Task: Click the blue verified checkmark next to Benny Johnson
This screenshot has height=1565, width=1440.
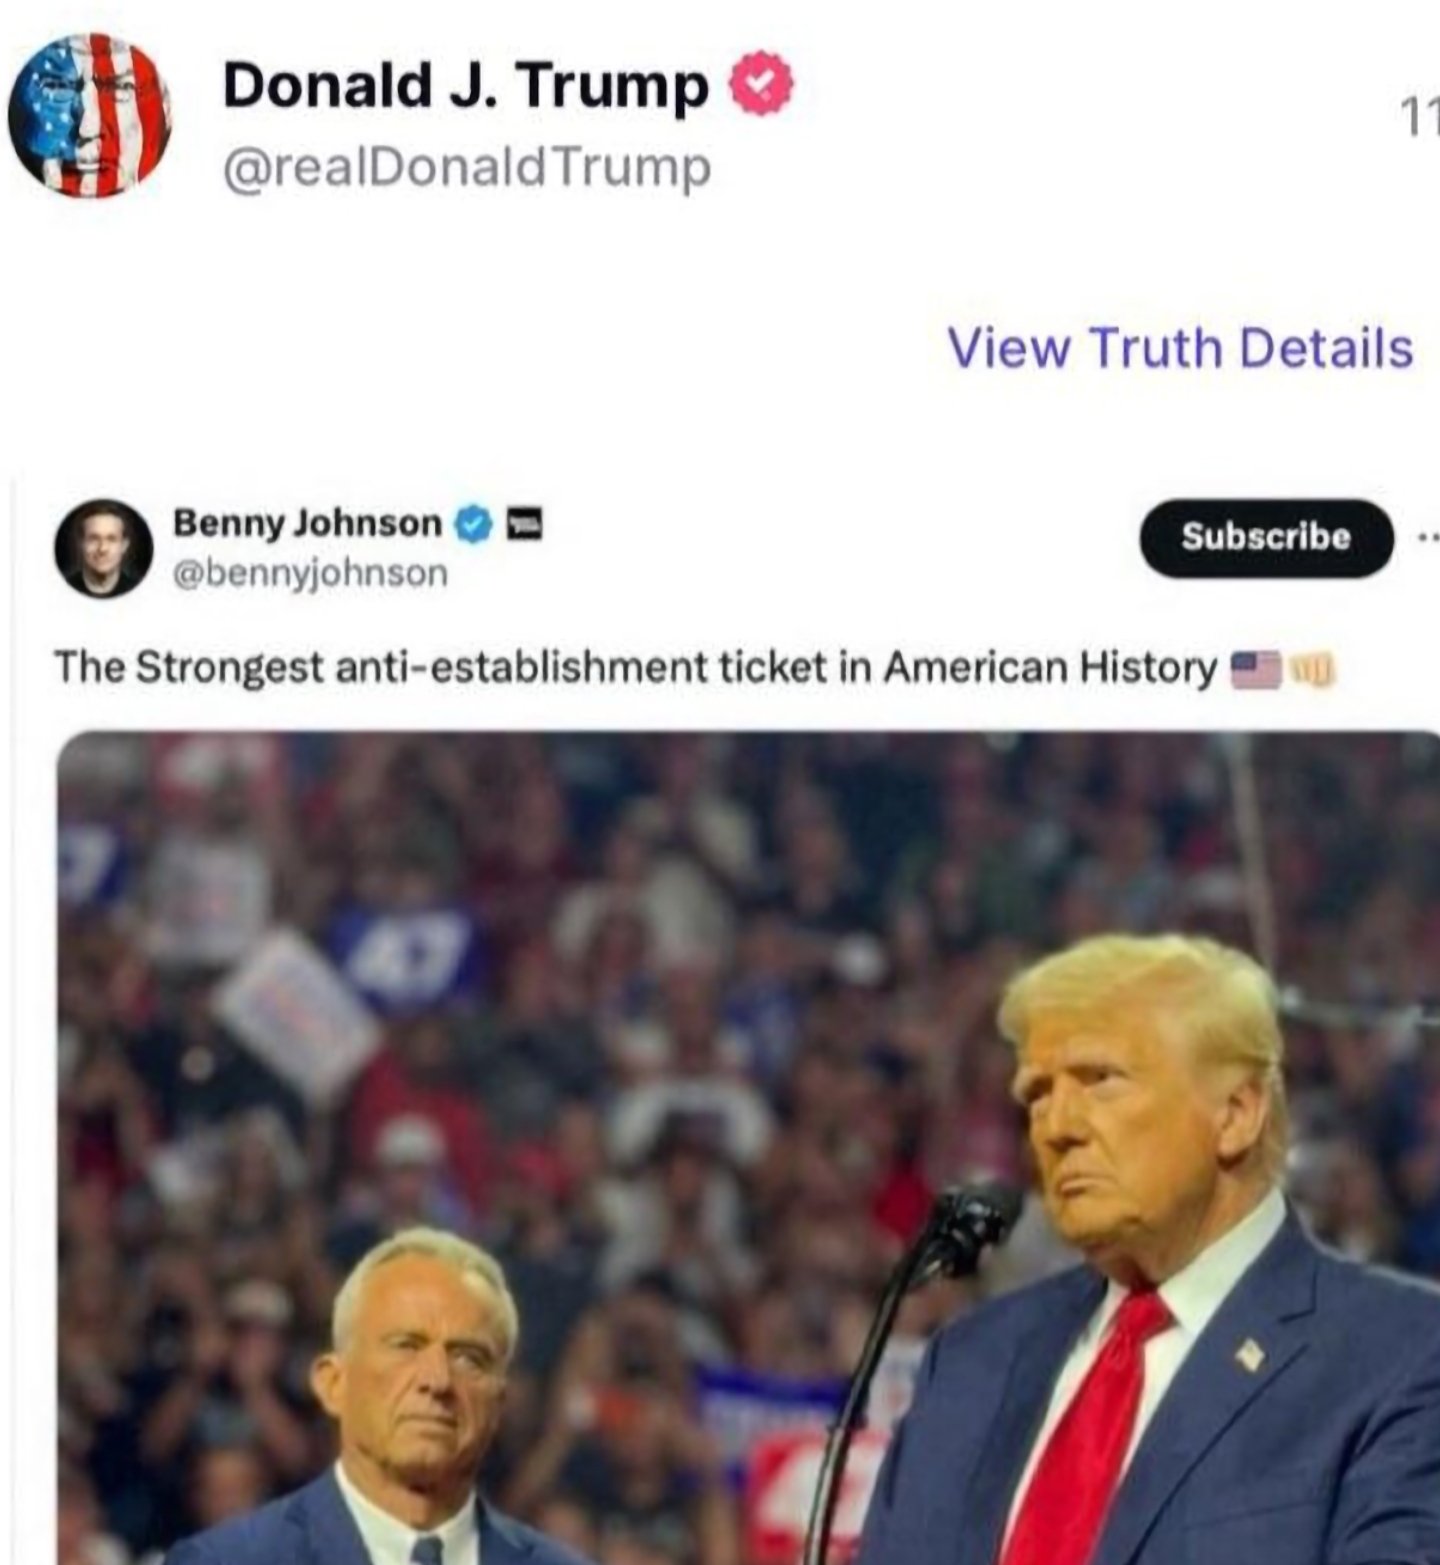Action: 475,524
